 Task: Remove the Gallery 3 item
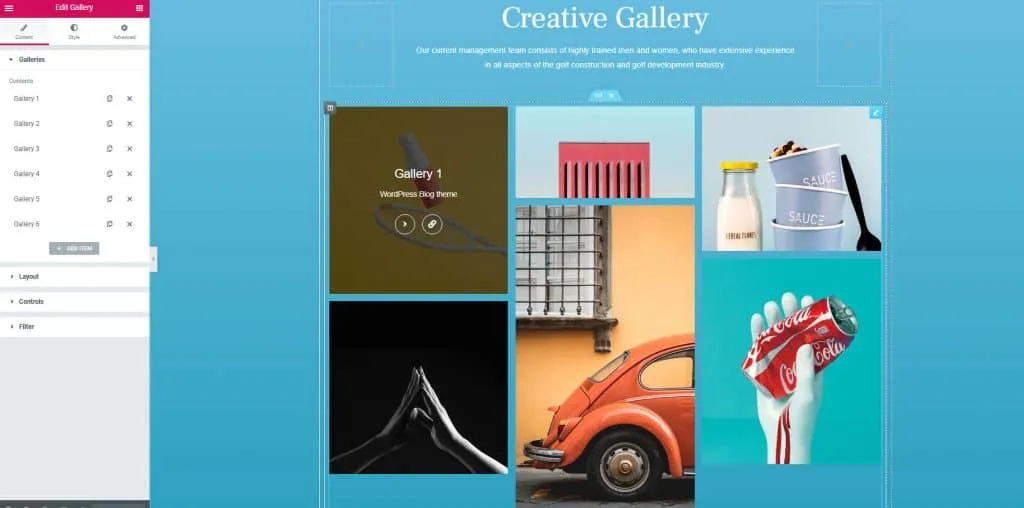click(129, 149)
